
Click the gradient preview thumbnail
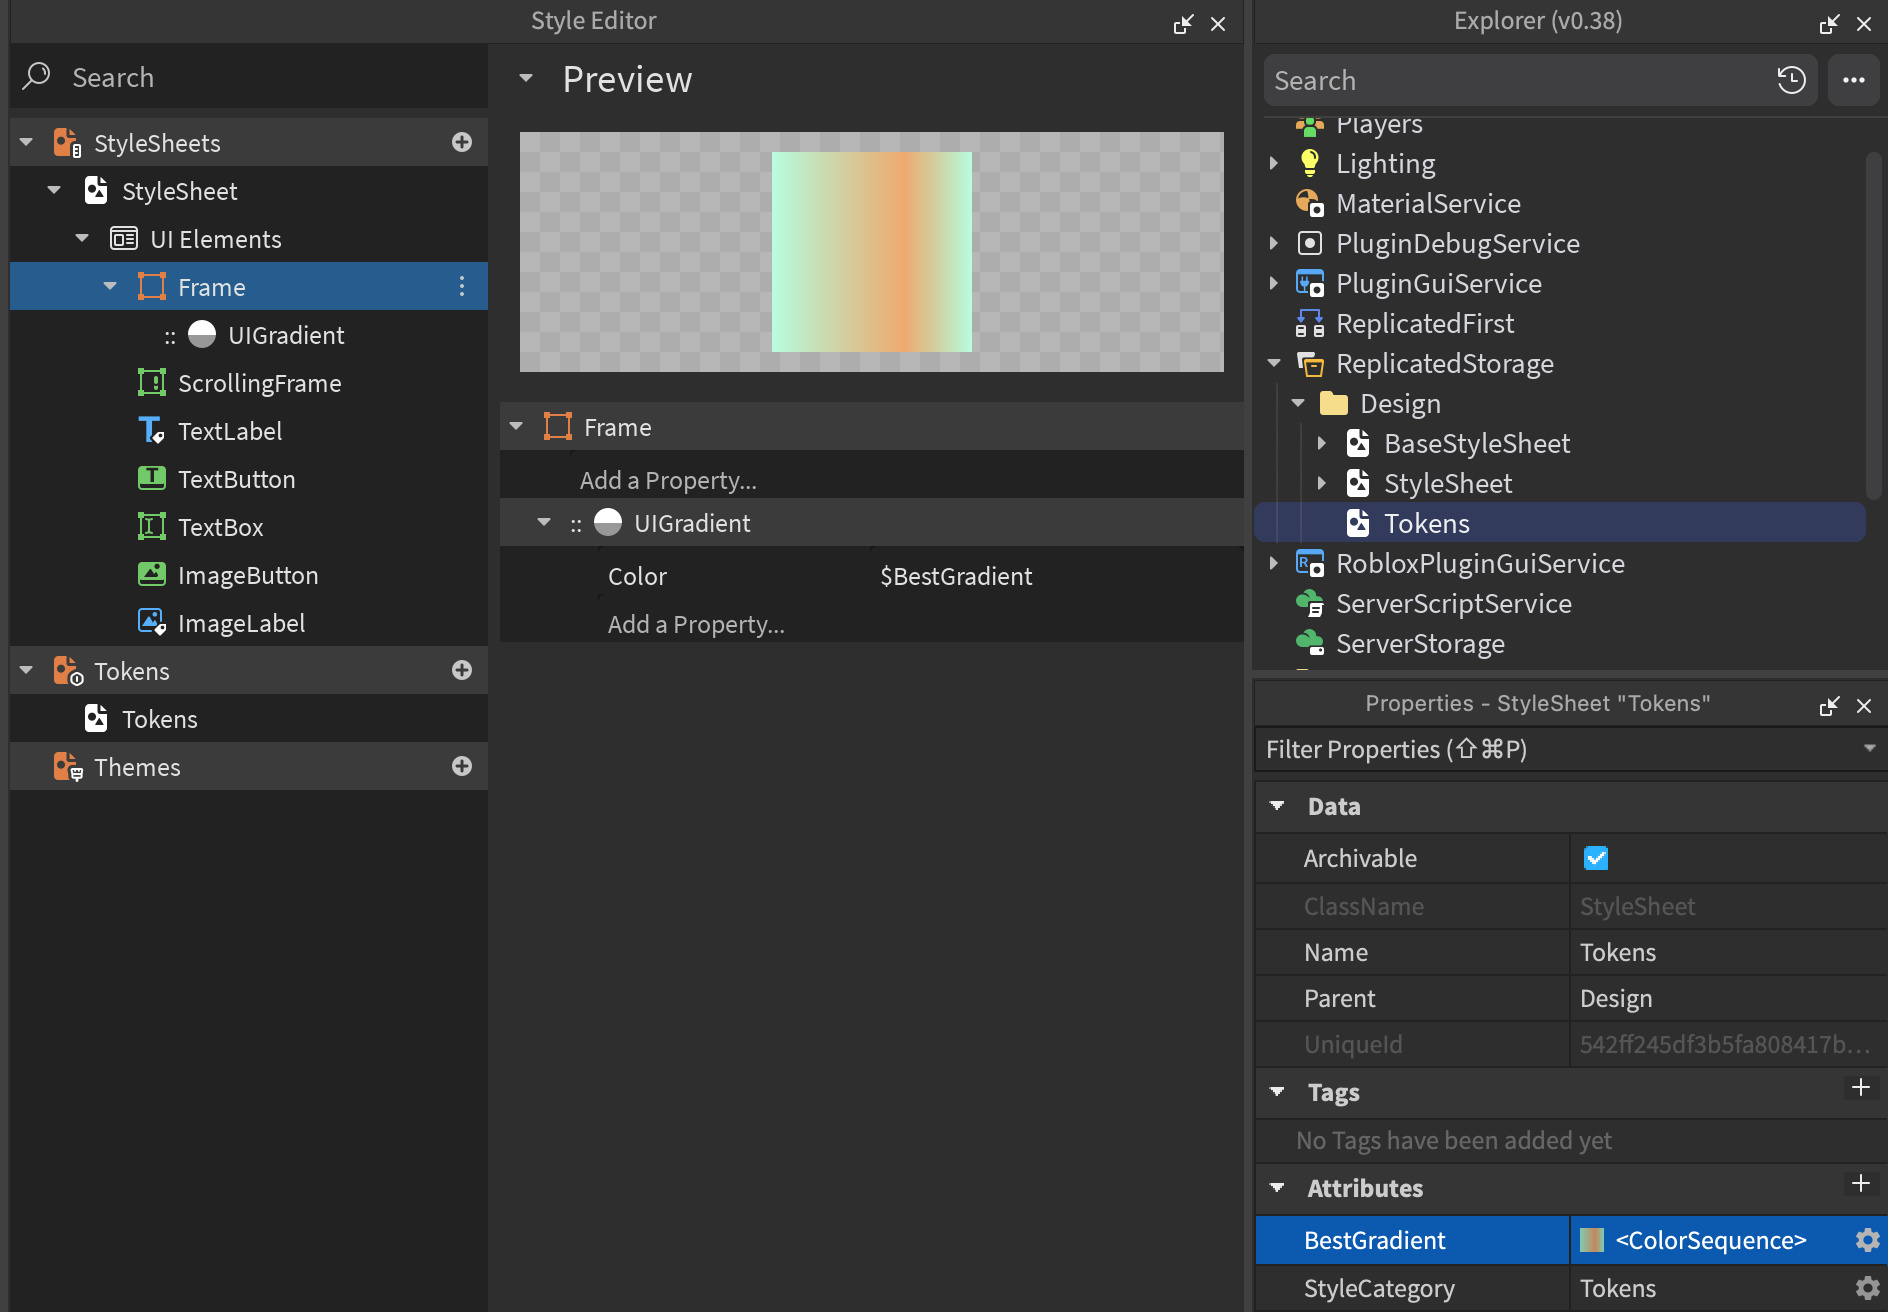(871, 251)
